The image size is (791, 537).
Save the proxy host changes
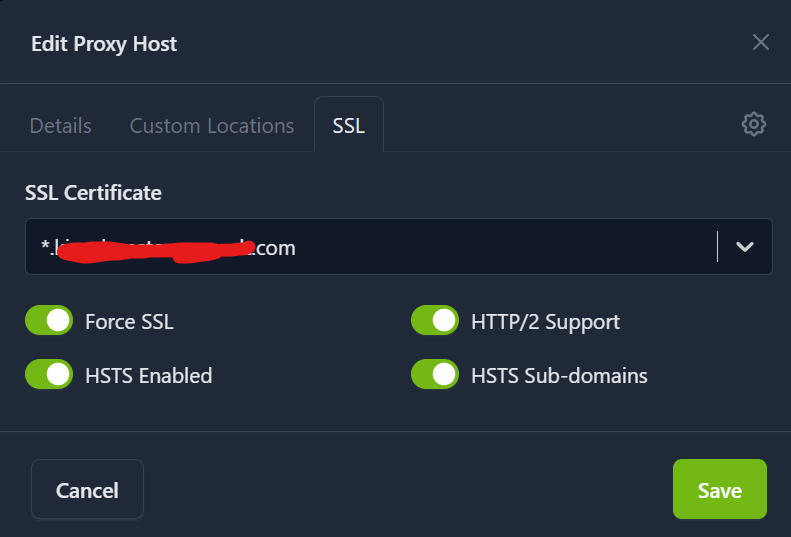(719, 490)
